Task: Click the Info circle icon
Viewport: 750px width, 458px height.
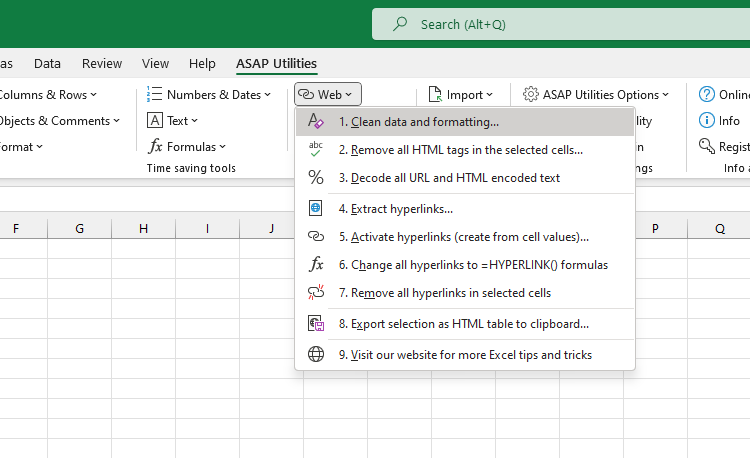Action: coord(706,120)
